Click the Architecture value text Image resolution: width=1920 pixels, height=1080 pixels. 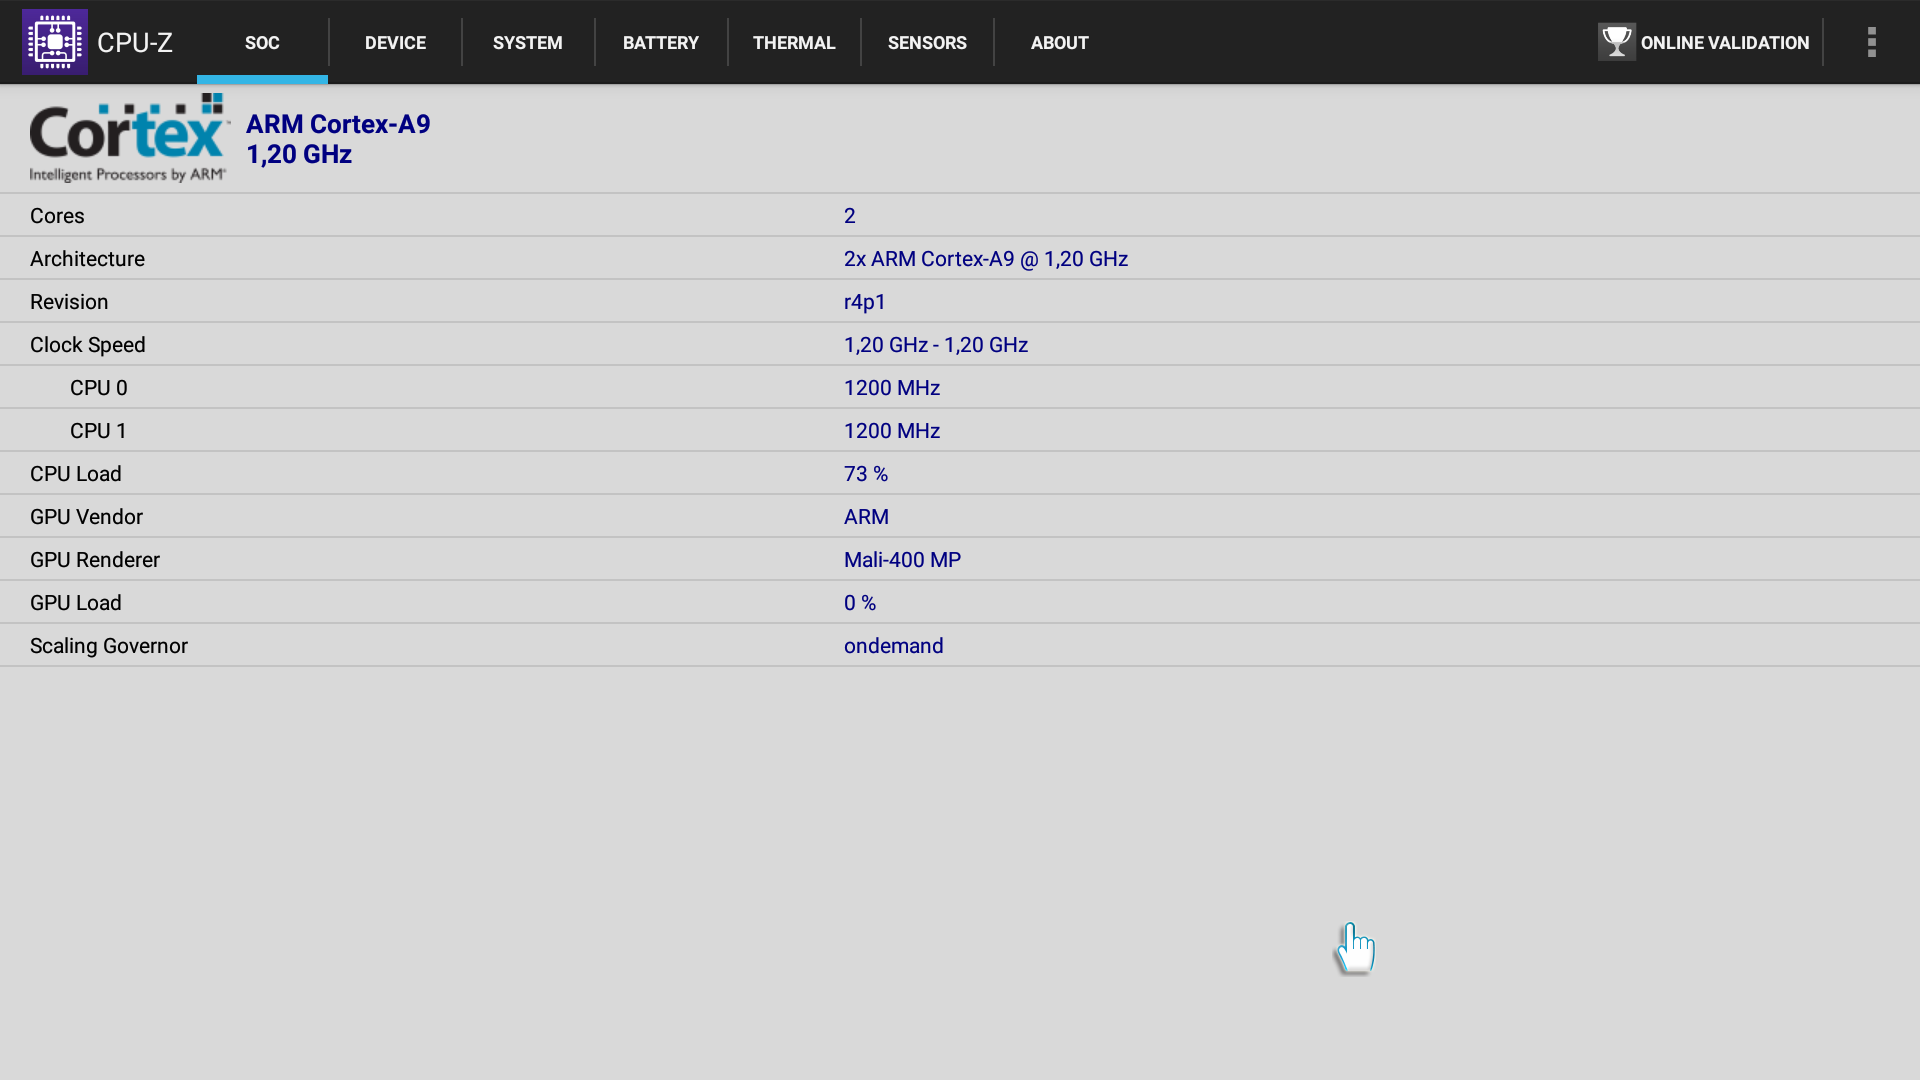pos(985,259)
